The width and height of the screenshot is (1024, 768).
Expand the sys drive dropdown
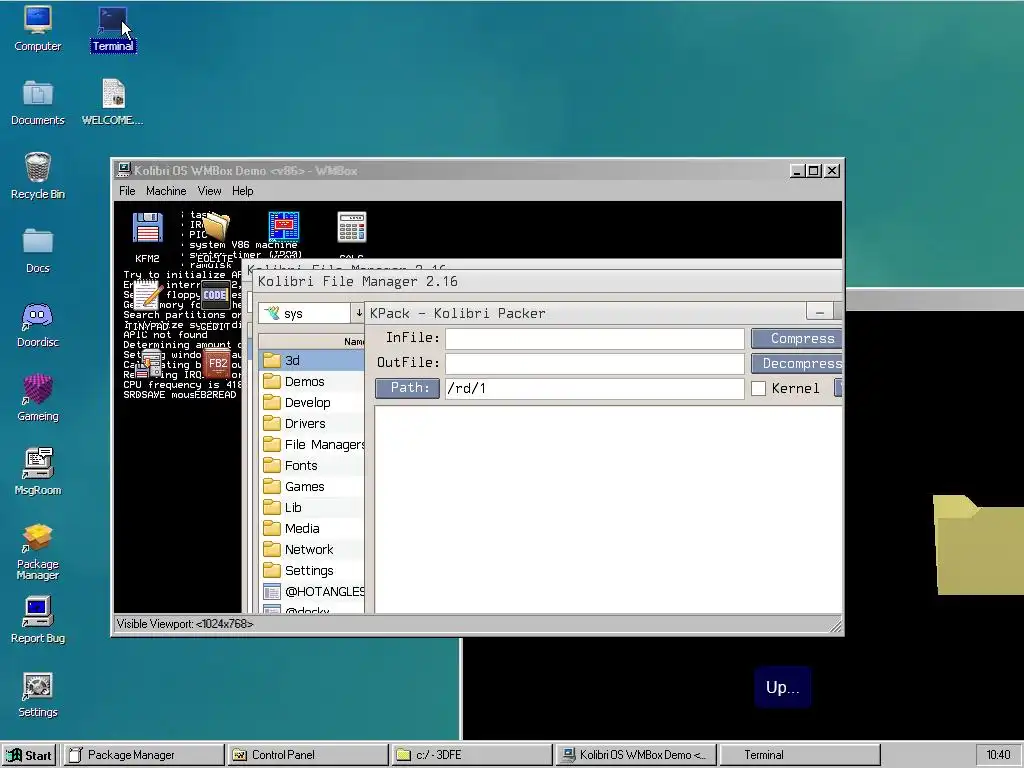pyautogui.click(x=359, y=313)
